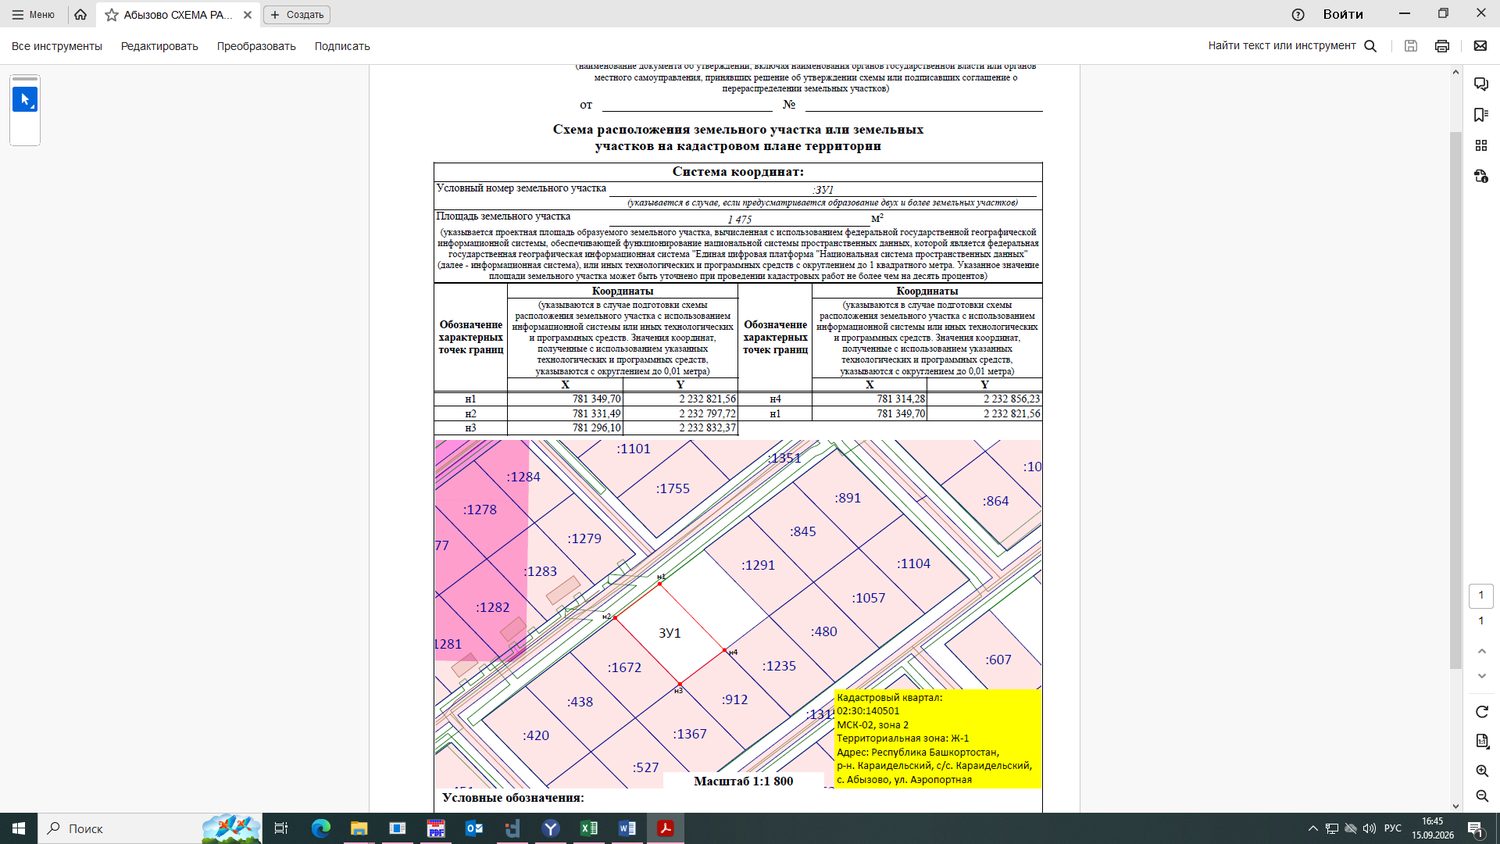Open Excel from the taskbar
The image size is (1500, 844).
[x=589, y=828]
